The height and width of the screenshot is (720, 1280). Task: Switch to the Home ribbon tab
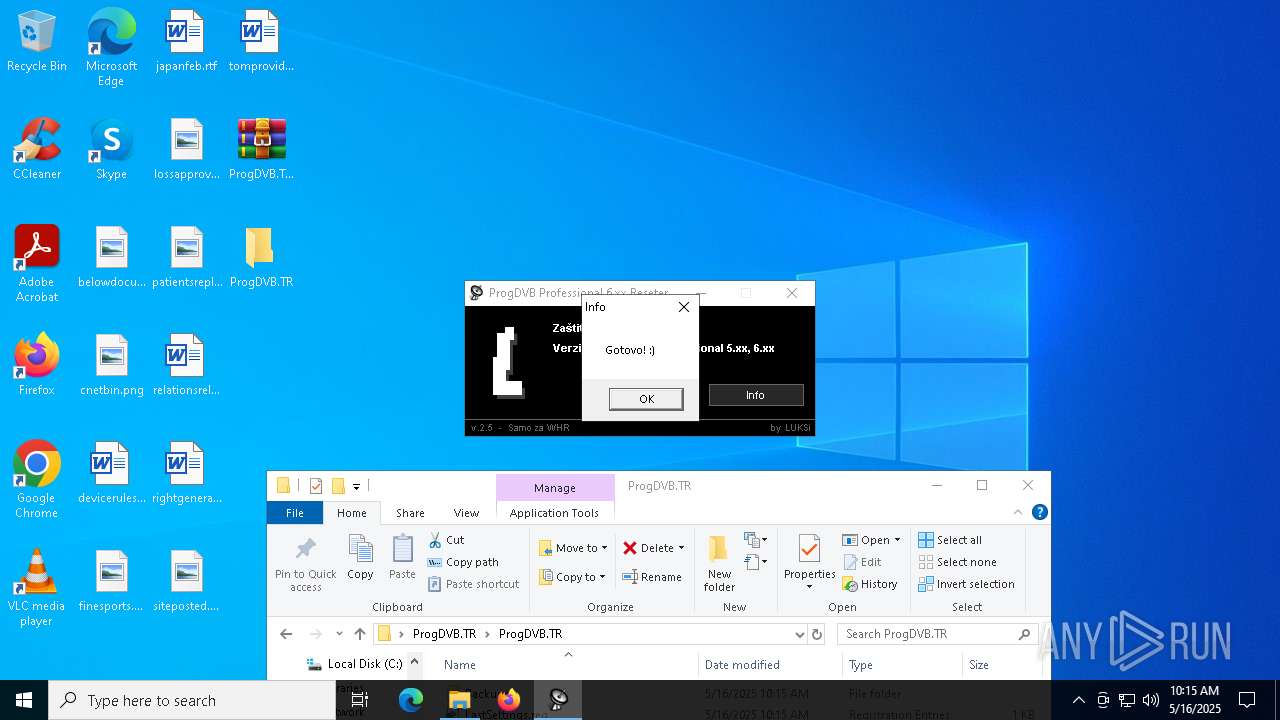coord(352,513)
